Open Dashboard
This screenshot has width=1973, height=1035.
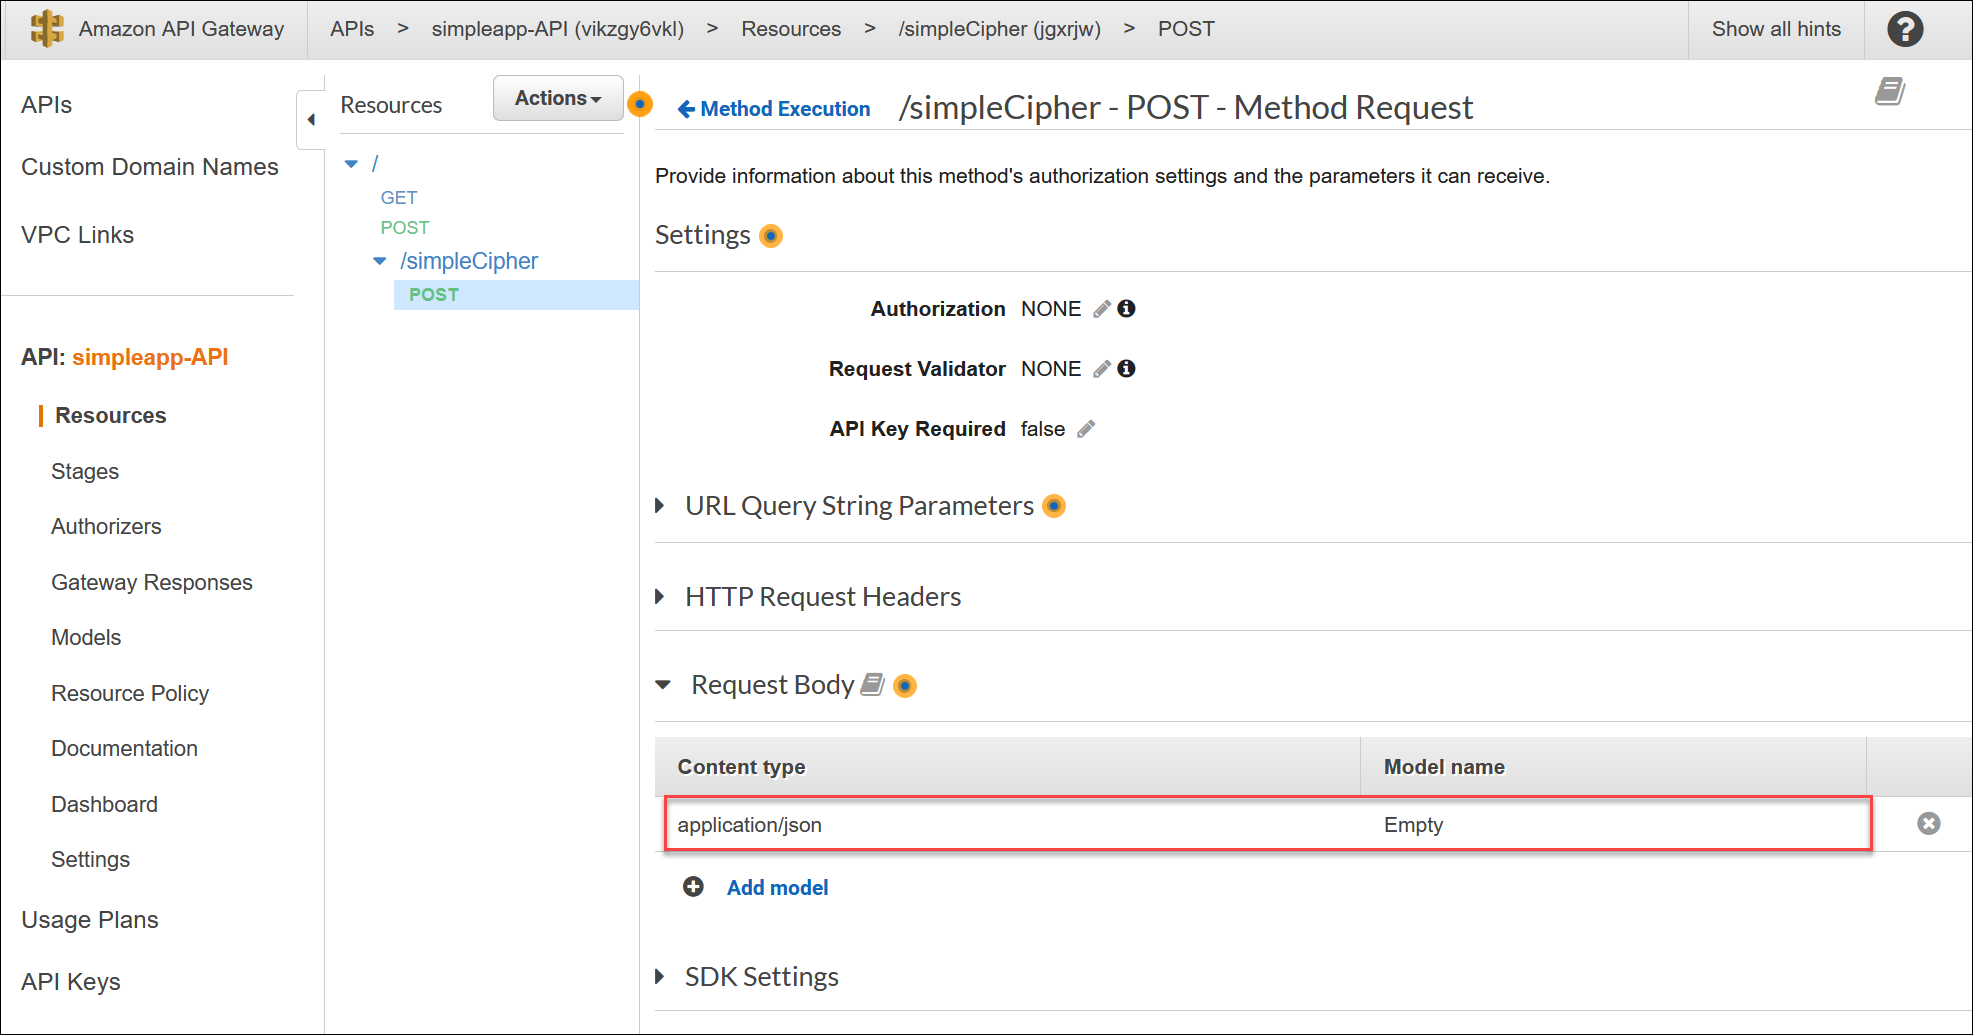point(105,804)
